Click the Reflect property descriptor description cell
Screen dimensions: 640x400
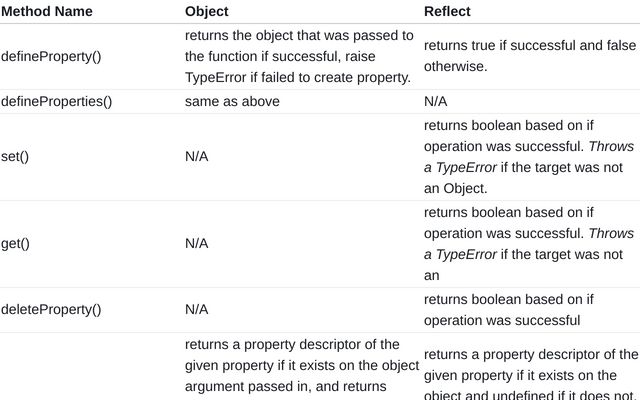click(x=530, y=375)
